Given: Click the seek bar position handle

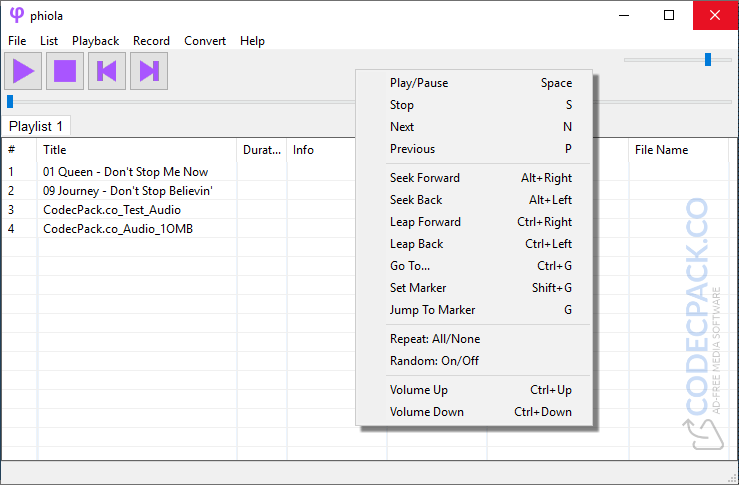Looking at the screenshot, I should (10, 101).
